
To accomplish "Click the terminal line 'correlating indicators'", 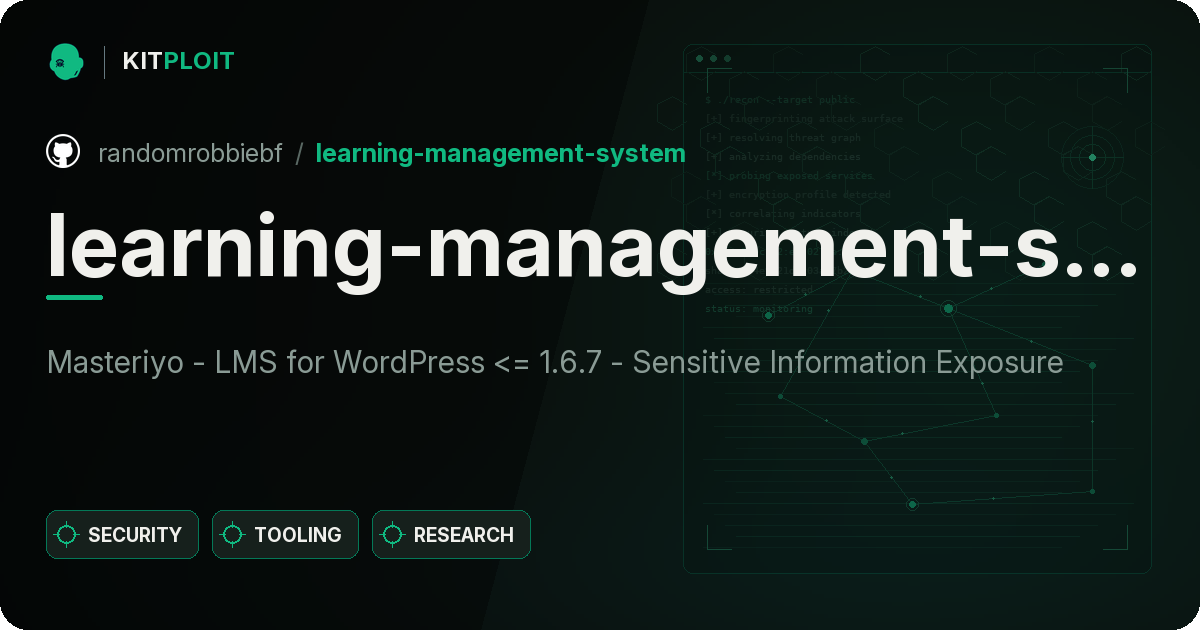I will tap(782, 214).
